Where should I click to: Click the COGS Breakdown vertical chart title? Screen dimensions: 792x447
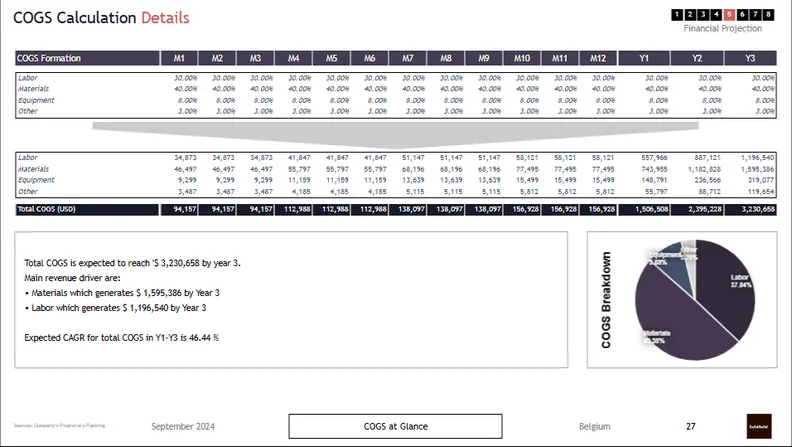point(606,300)
